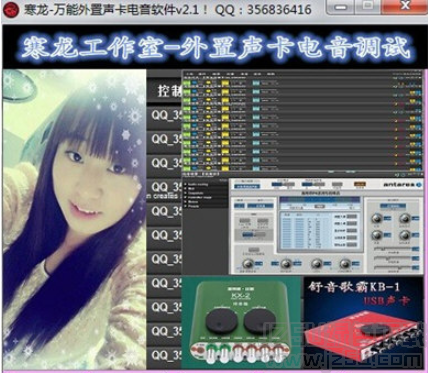The width and height of the screenshot is (428, 373).
Task: Select the red KB-1 USB sound card picture
Action: pos(364,322)
